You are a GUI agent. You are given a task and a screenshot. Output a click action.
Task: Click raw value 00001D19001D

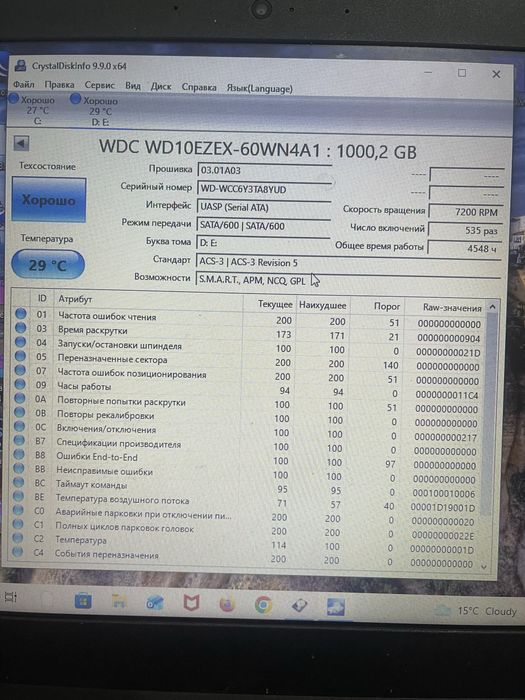[x=443, y=507]
